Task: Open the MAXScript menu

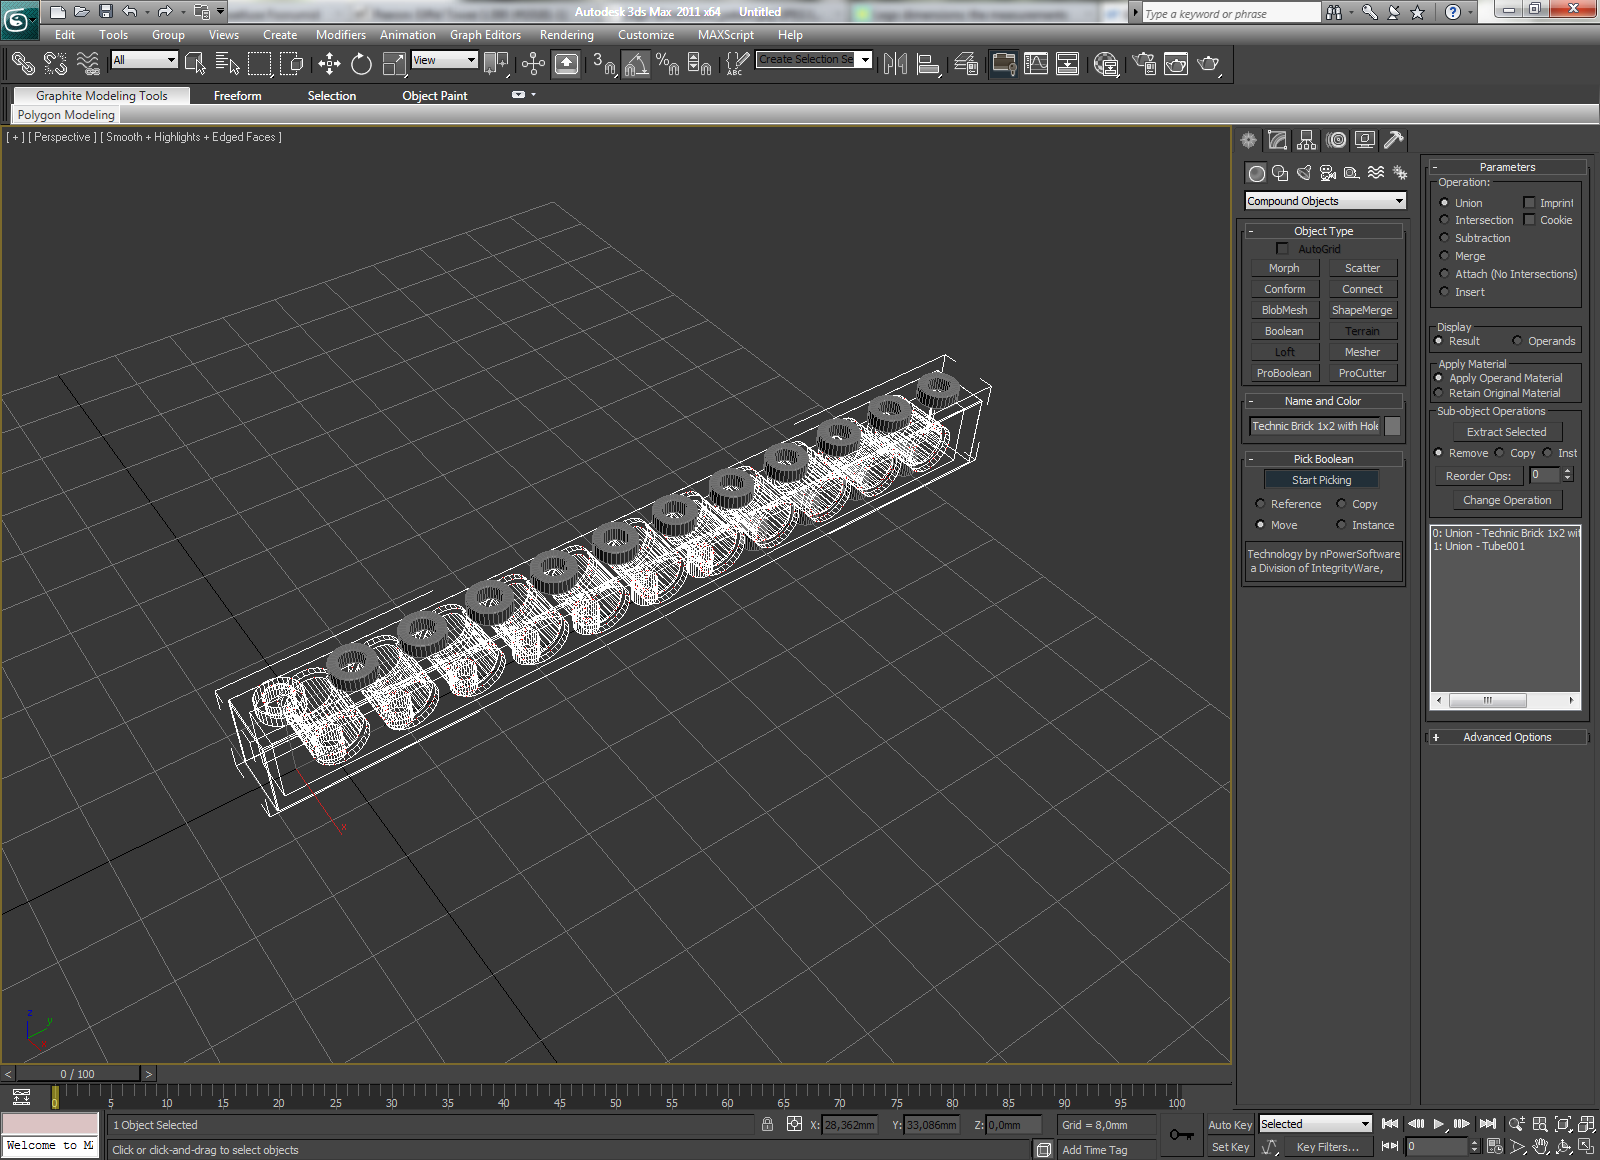Action: (x=726, y=35)
